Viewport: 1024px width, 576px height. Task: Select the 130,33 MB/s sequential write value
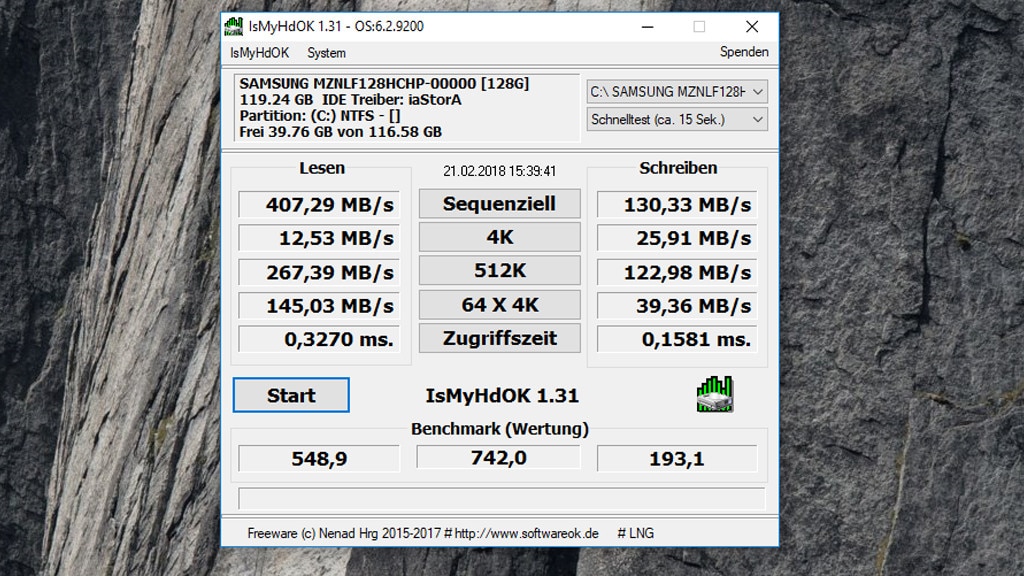coord(677,204)
